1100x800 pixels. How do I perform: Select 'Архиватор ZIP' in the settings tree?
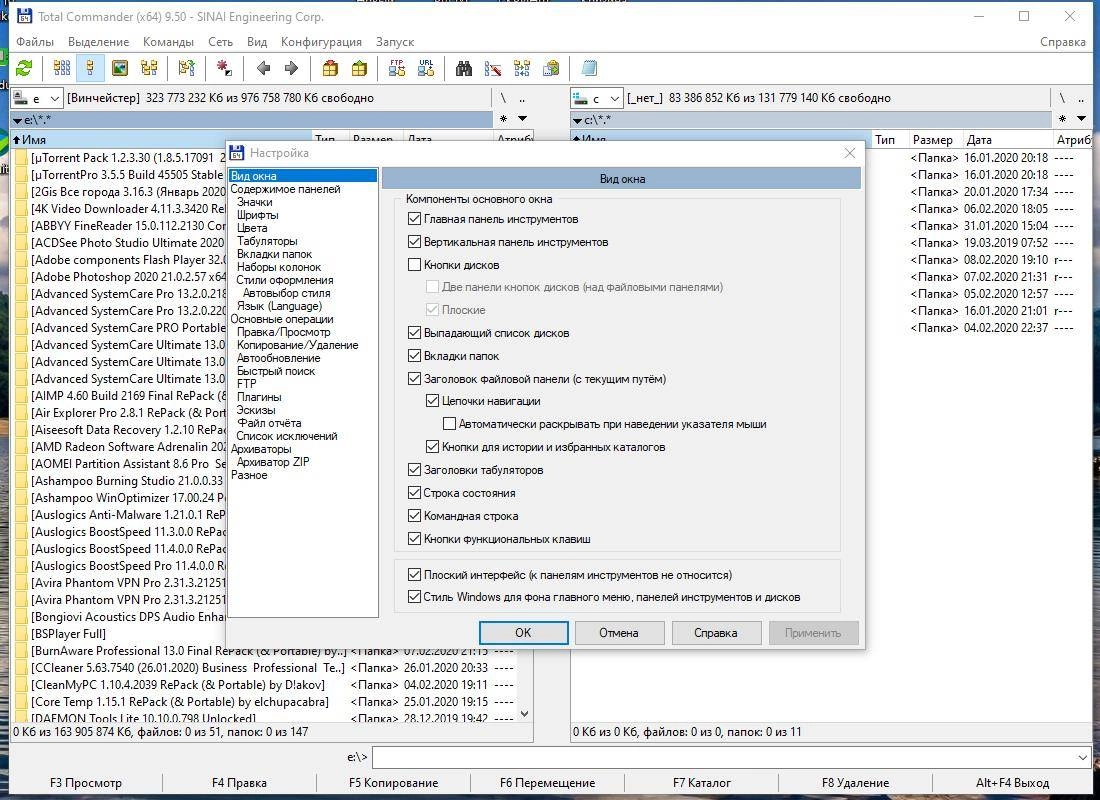273,462
